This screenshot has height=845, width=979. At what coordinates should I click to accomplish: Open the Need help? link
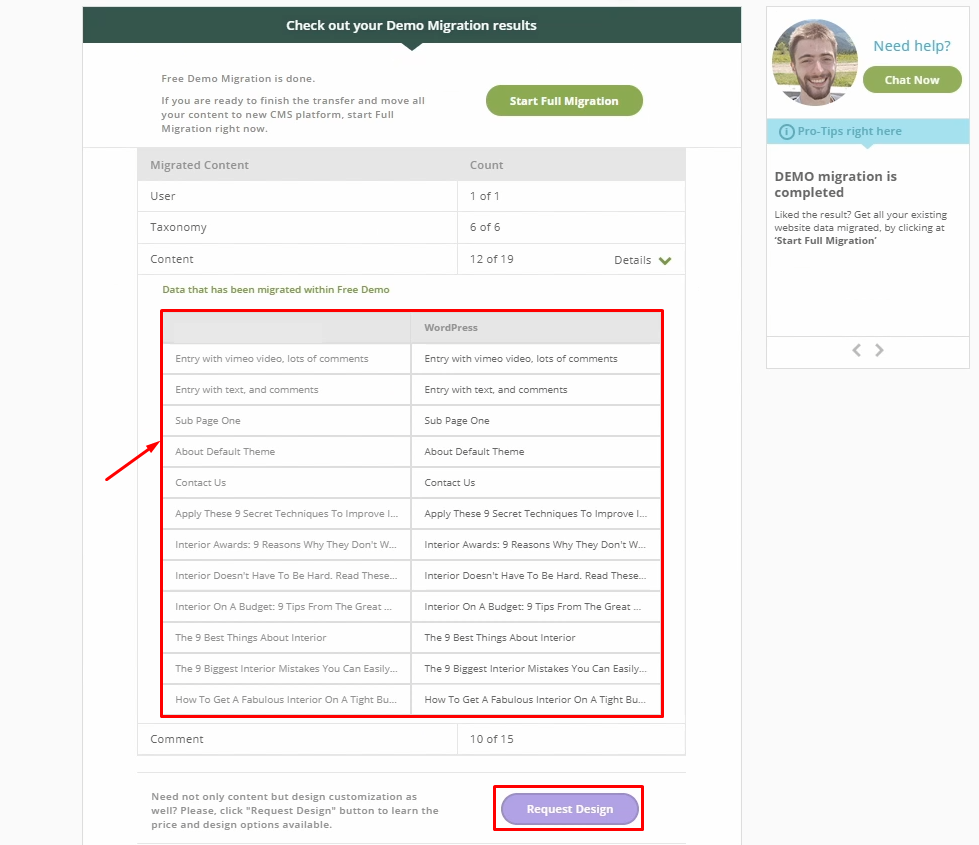[x=912, y=46]
